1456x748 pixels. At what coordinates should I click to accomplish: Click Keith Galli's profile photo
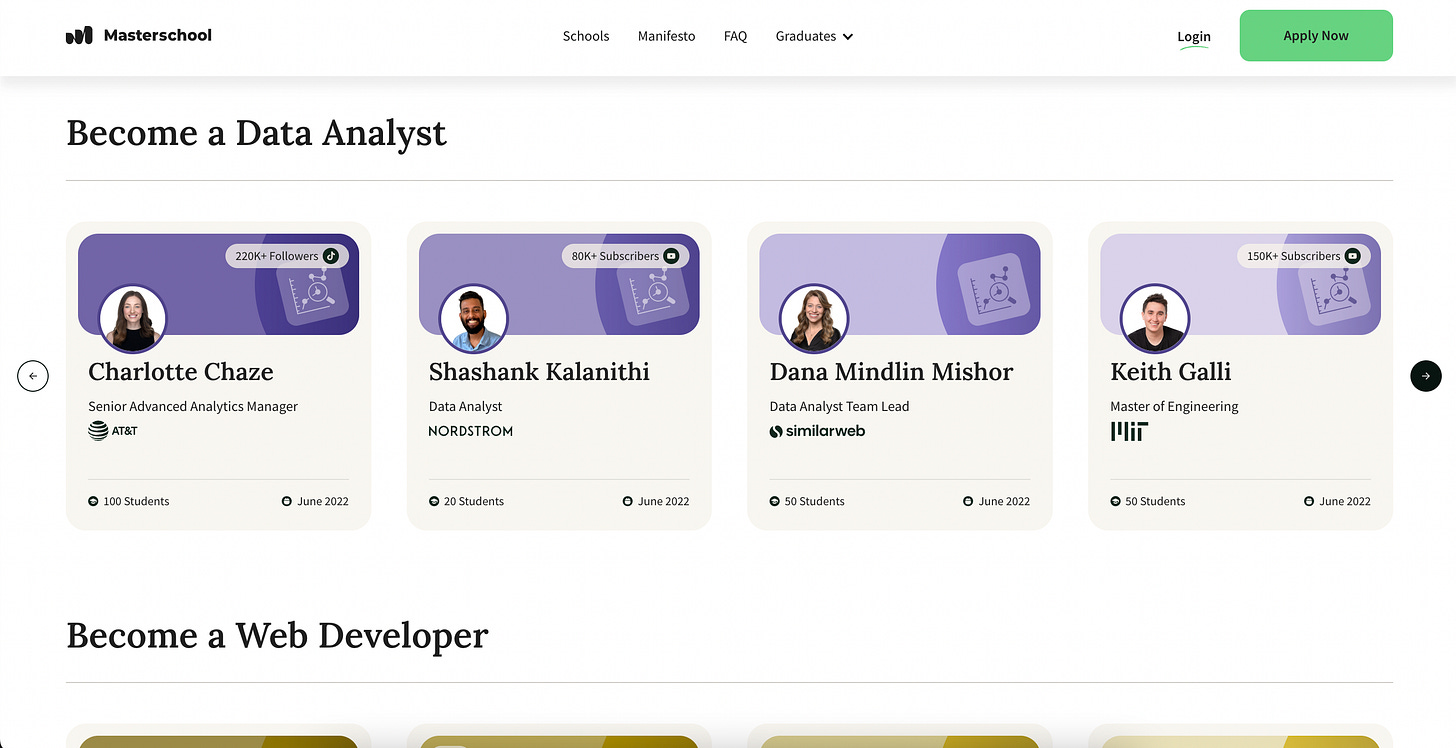(1155, 319)
